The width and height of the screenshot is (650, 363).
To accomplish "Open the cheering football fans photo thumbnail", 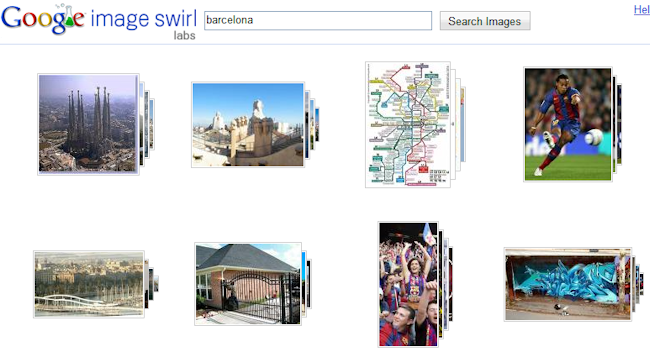I will pyautogui.click(x=408, y=284).
